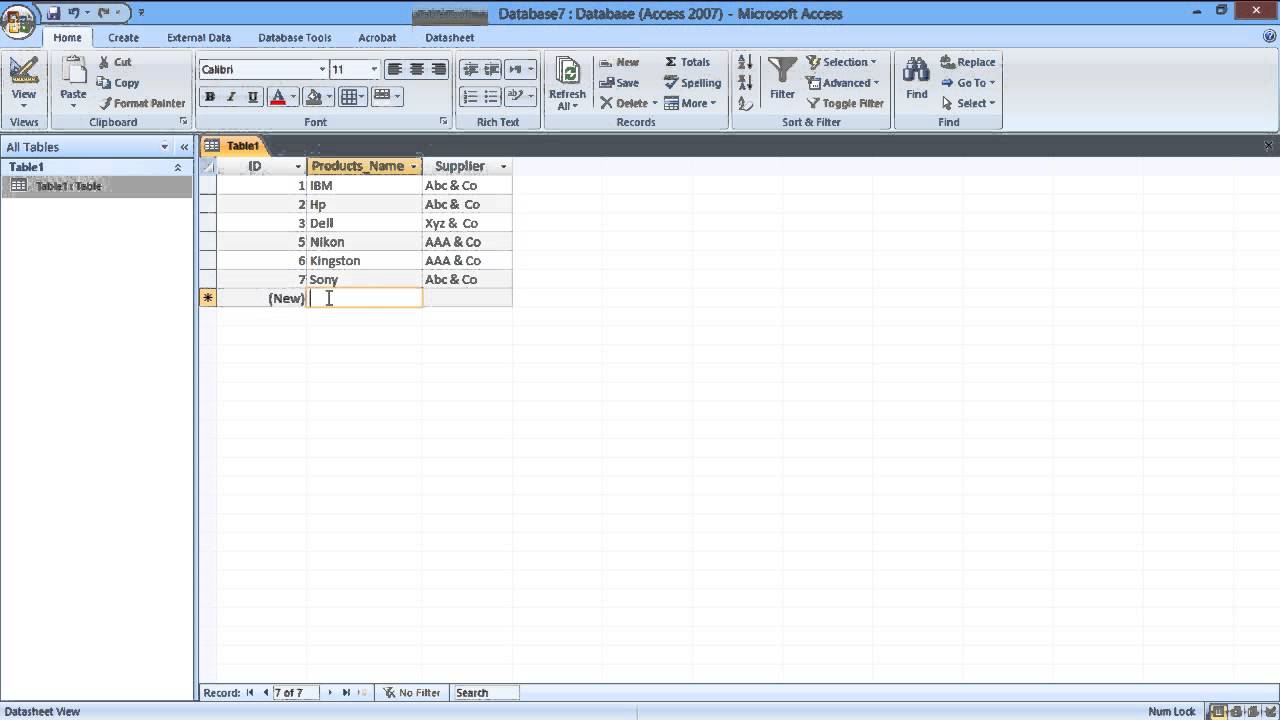Screen dimensions: 1280x720
Task: Toggle bold formatting
Action: [x=210, y=97]
